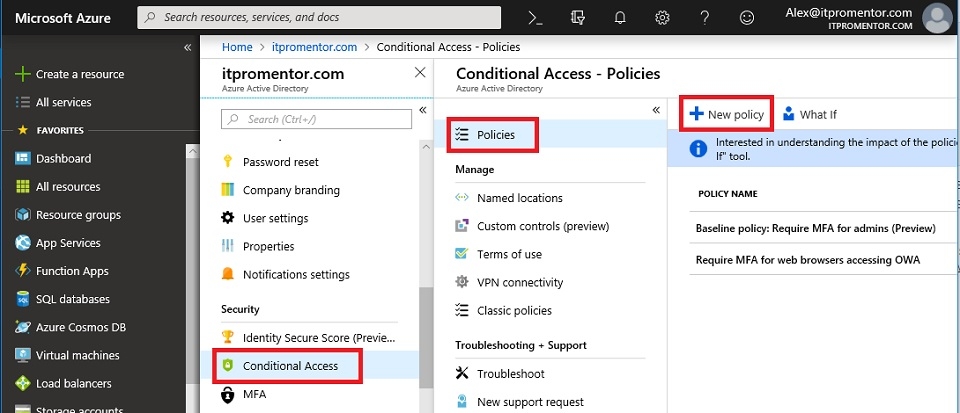Focus the blade Search (Ctrl+/) field
The image size is (960, 413).
tap(316, 119)
